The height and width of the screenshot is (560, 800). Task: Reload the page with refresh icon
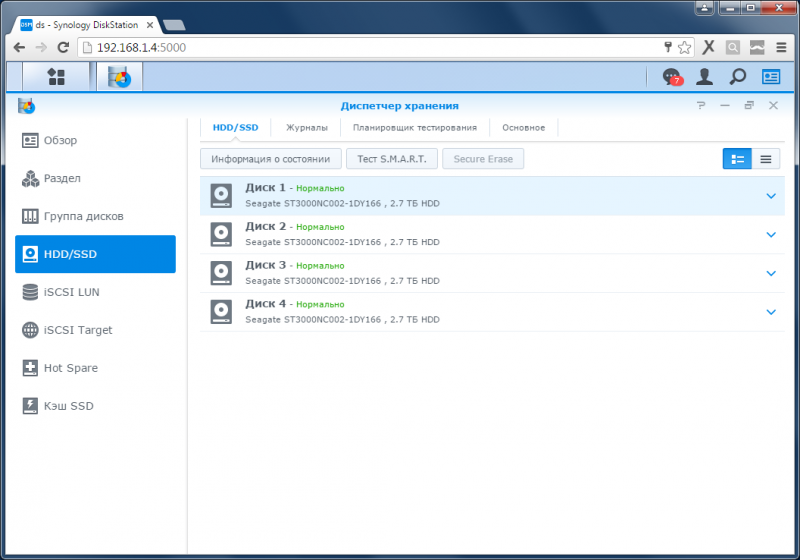pyautogui.click(x=63, y=47)
